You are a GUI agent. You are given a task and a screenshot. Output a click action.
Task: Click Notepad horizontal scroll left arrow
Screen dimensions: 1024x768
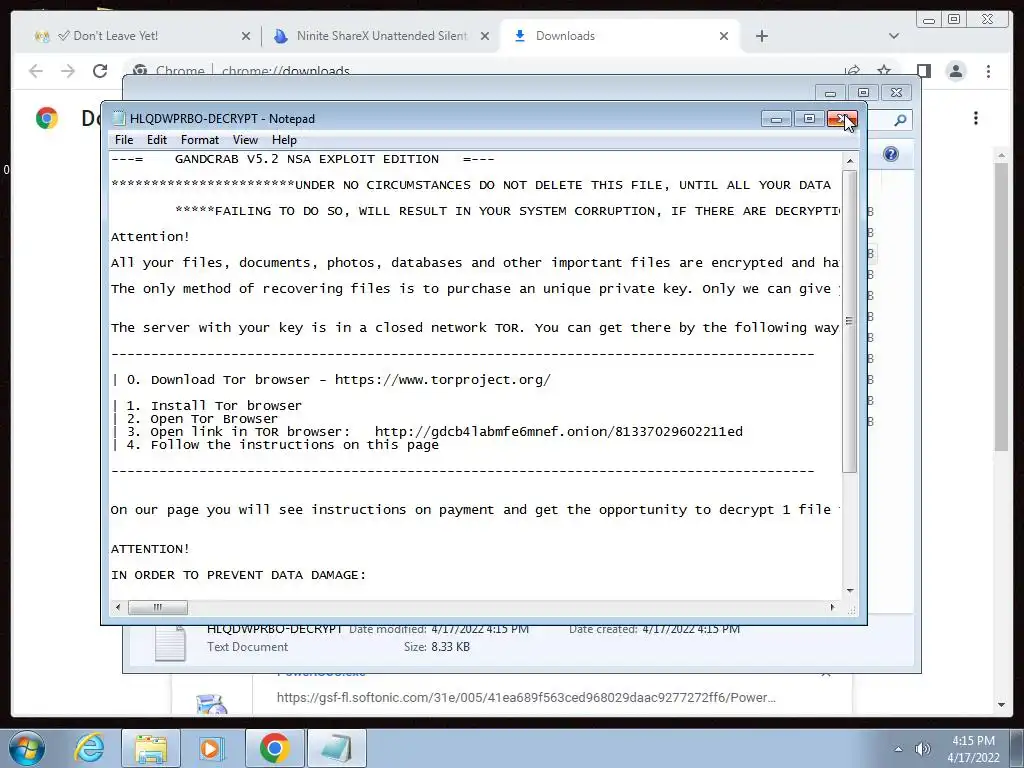coord(118,607)
